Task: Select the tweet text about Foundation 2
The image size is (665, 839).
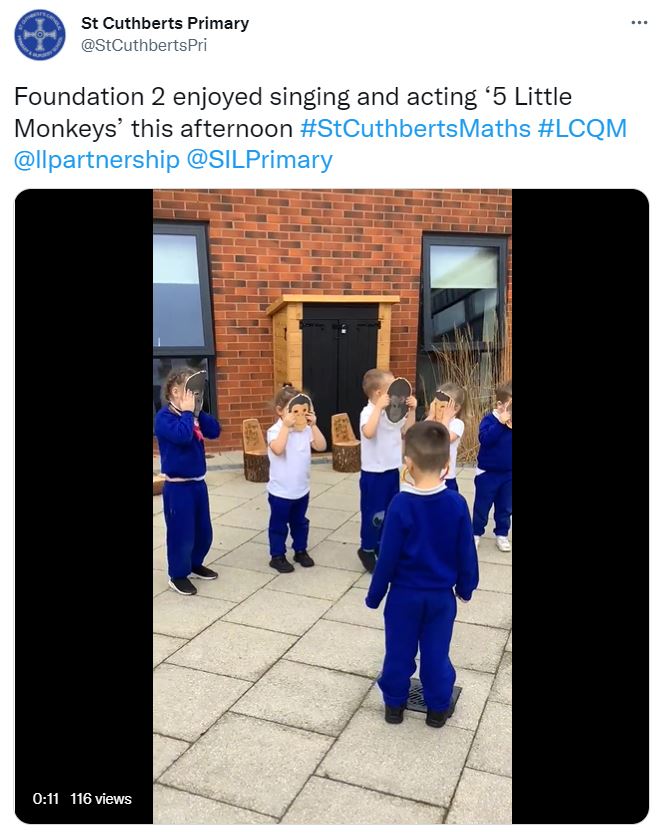Action: [x=320, y=128]
